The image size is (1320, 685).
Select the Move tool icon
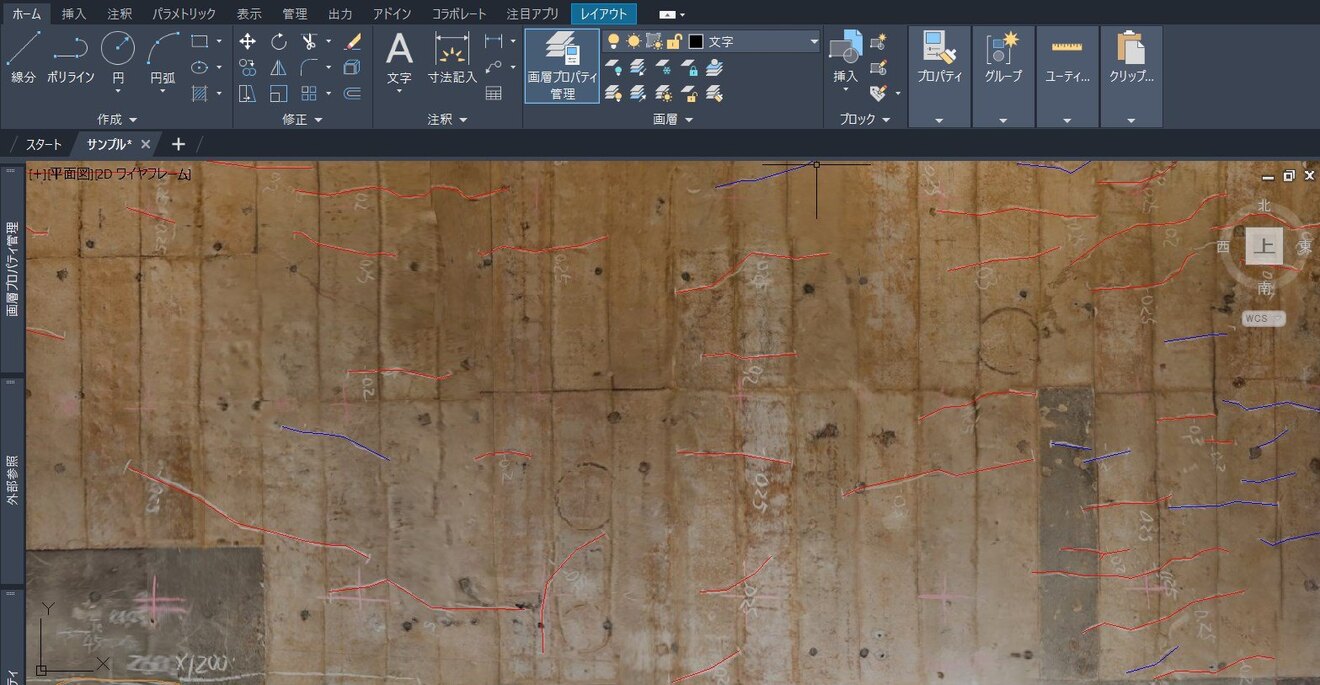tap(248, 41)
